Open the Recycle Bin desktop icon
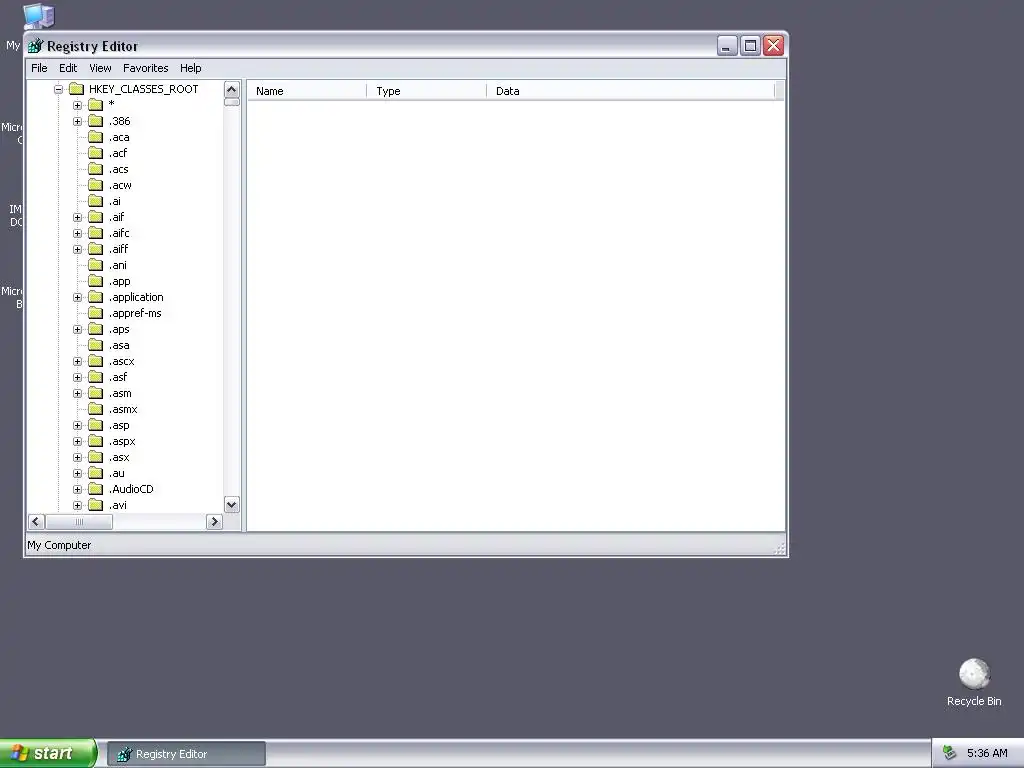Viewport: 1024px width, 768px height. pyautogui.click(x=974, y=682)
